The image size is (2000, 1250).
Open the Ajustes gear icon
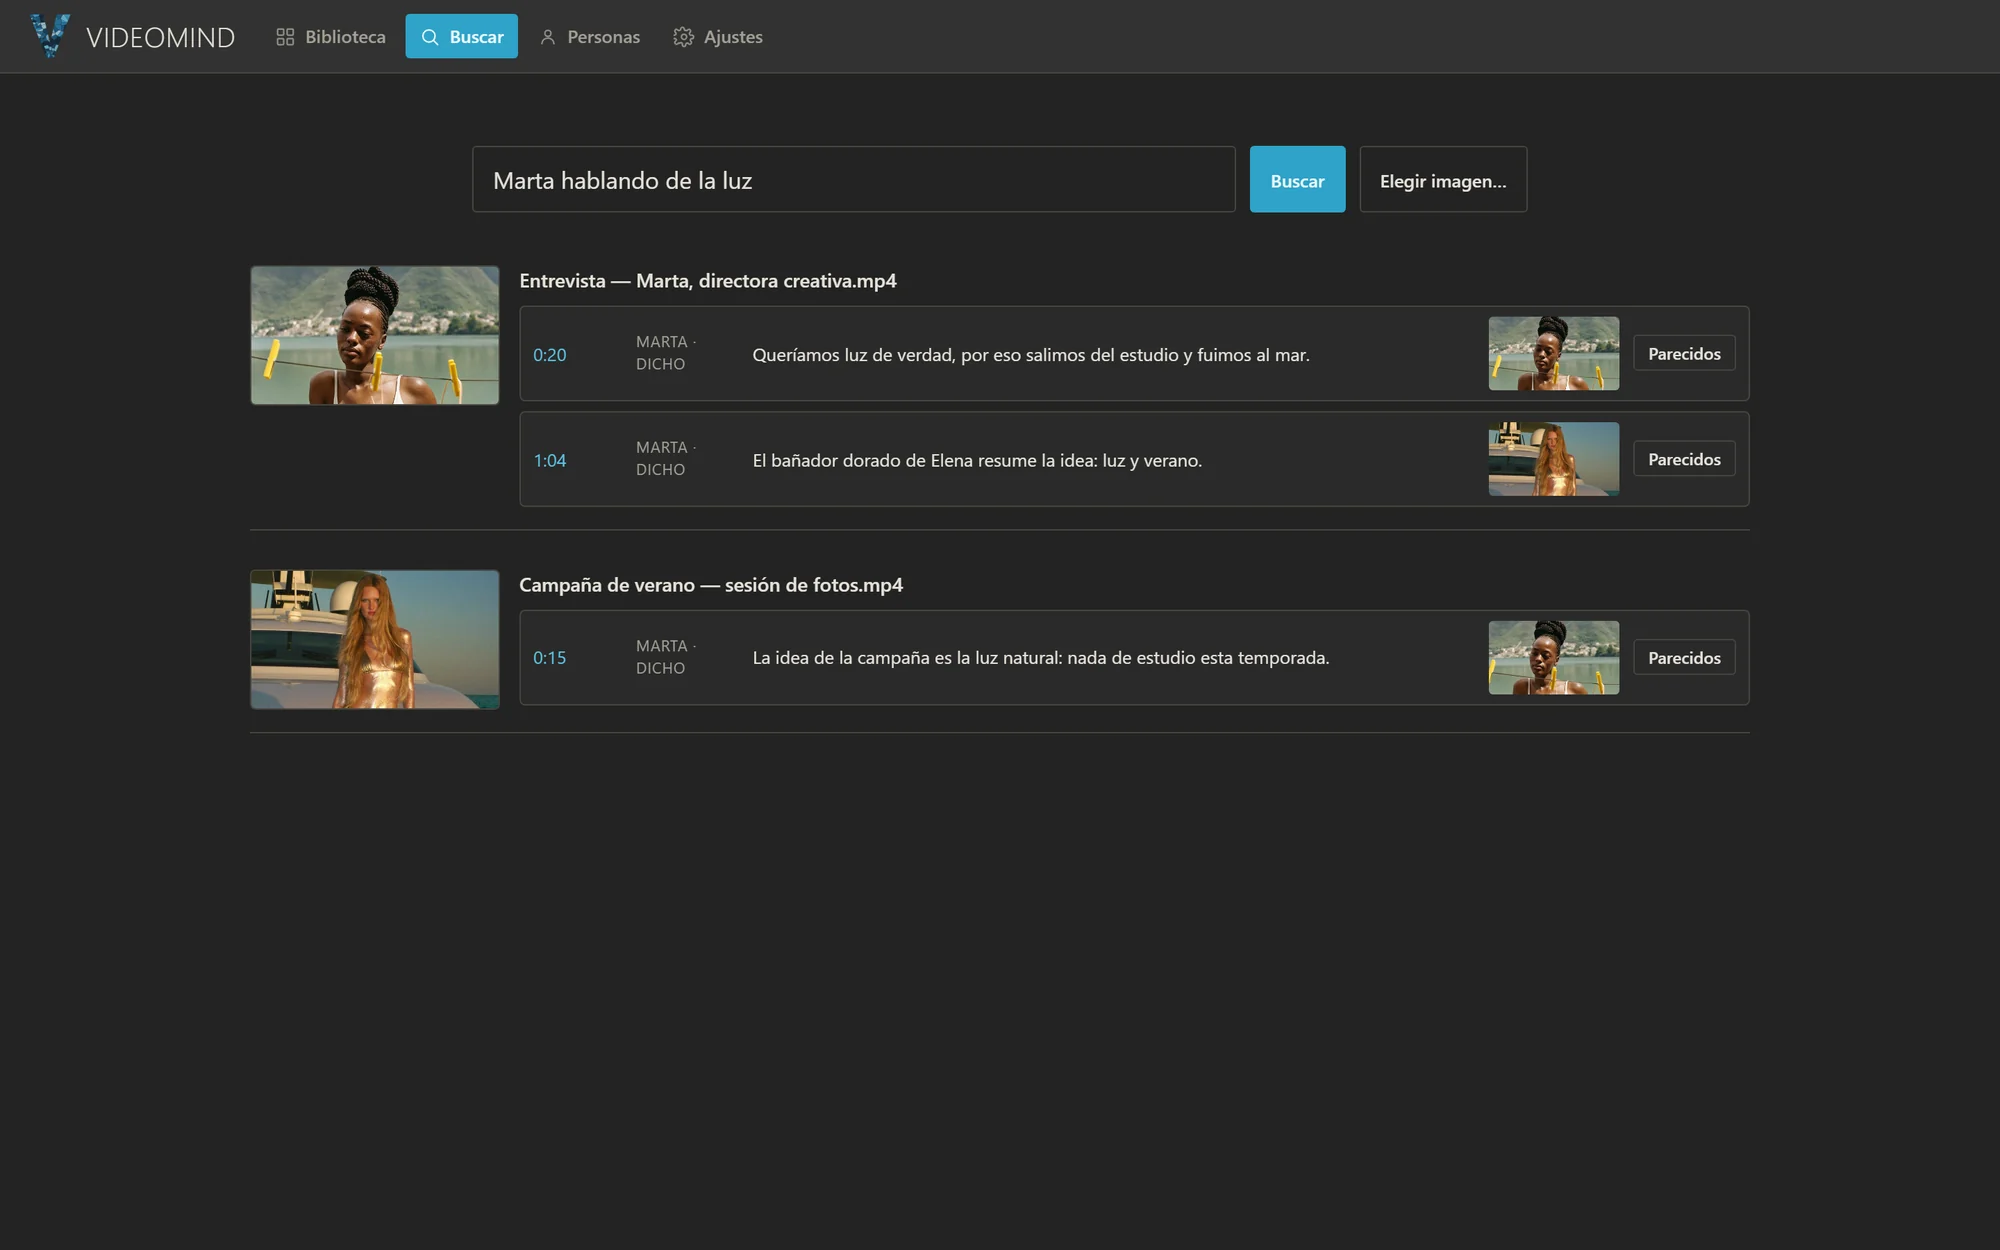683,37
